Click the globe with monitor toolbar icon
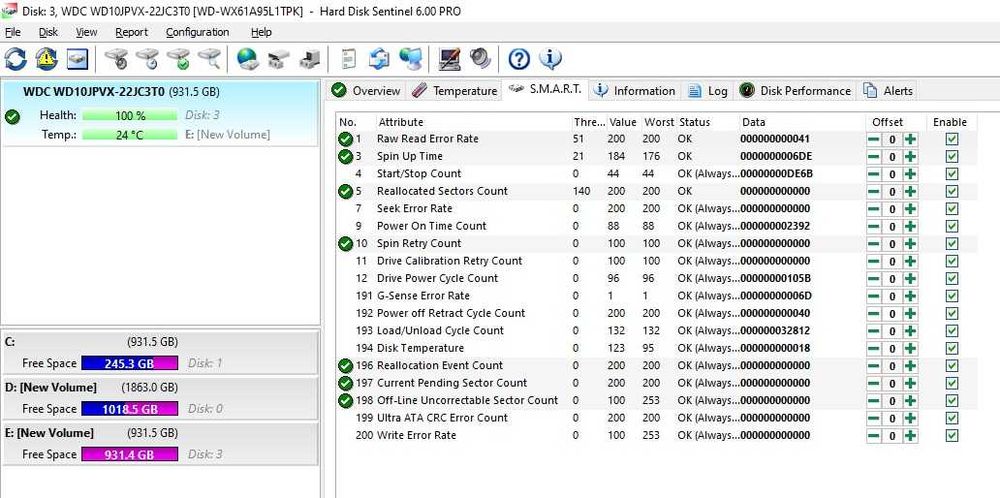Screen dimensions: 1000x498 [410, 59]
